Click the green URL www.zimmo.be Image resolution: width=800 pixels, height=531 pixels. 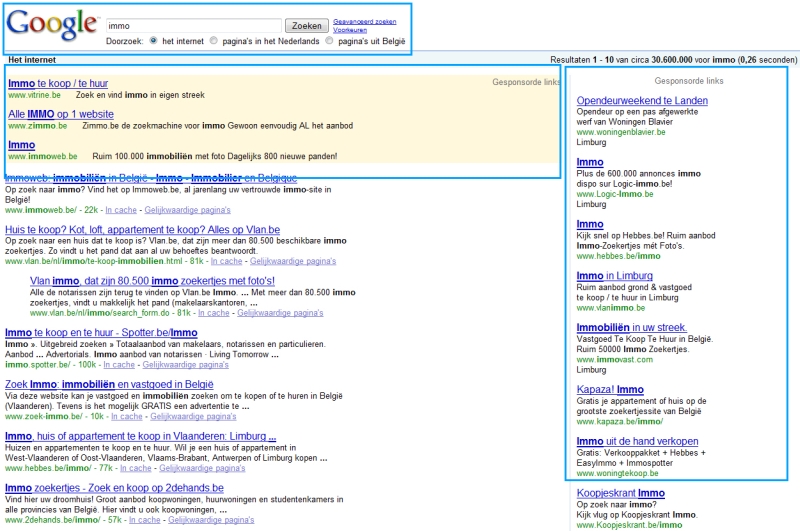click(x=37, y=125)
